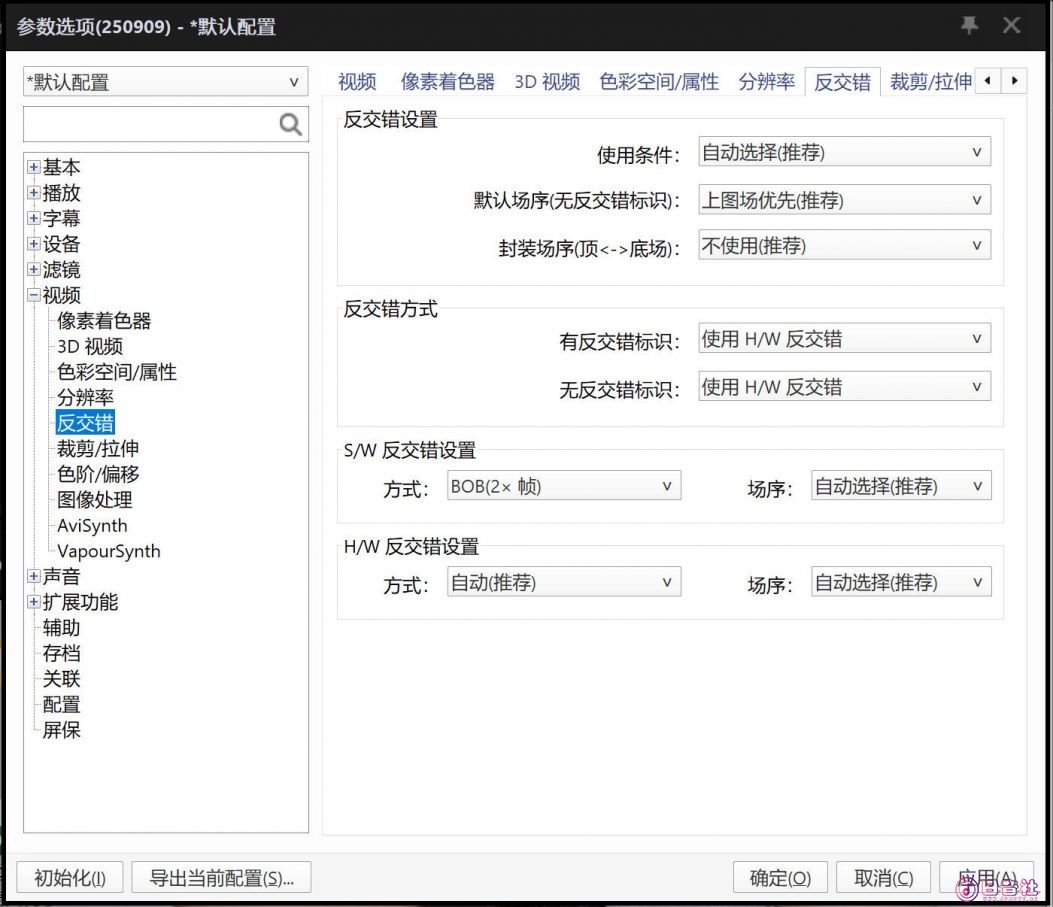The image size is (1053, 907).
Task: Click the left arrow to scroll tabs
Action: coord(989,80)
